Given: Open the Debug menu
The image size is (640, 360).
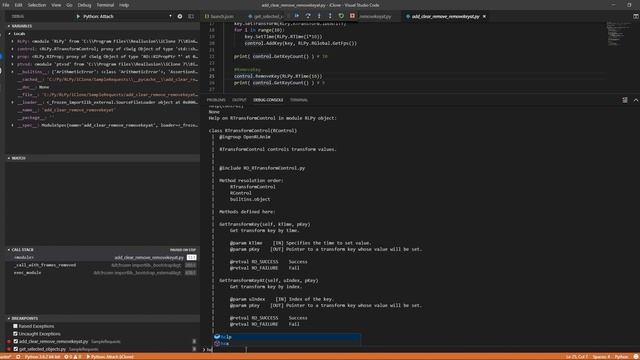Looking at the screenshot, I should pyautogui.click(x=84, y=5).
